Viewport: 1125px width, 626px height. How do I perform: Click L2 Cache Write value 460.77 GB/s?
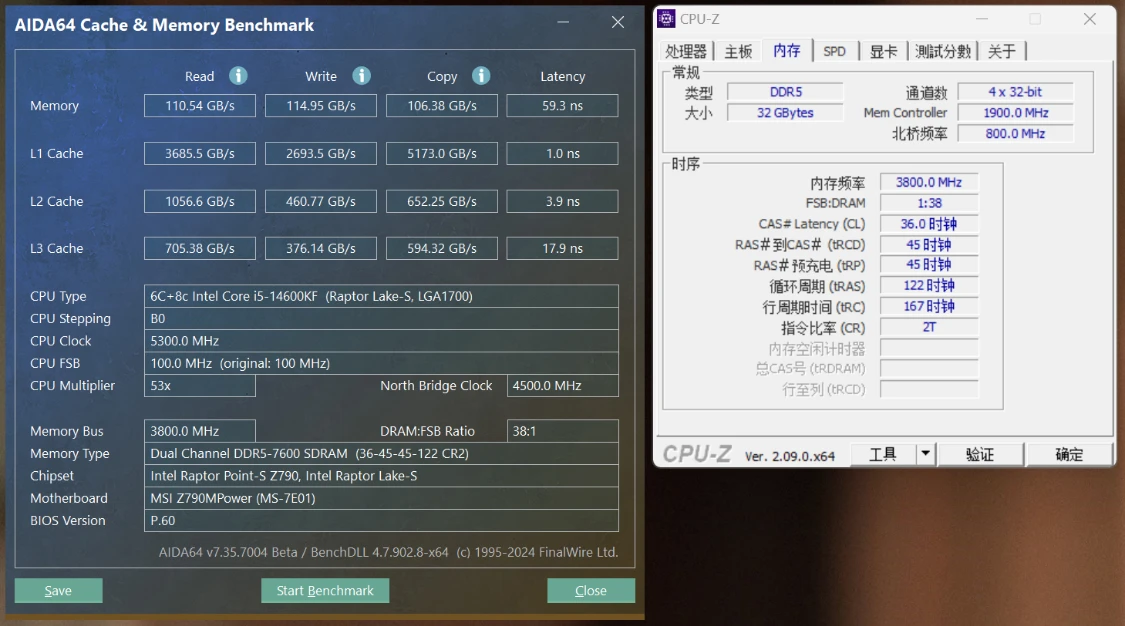[321, 201]
